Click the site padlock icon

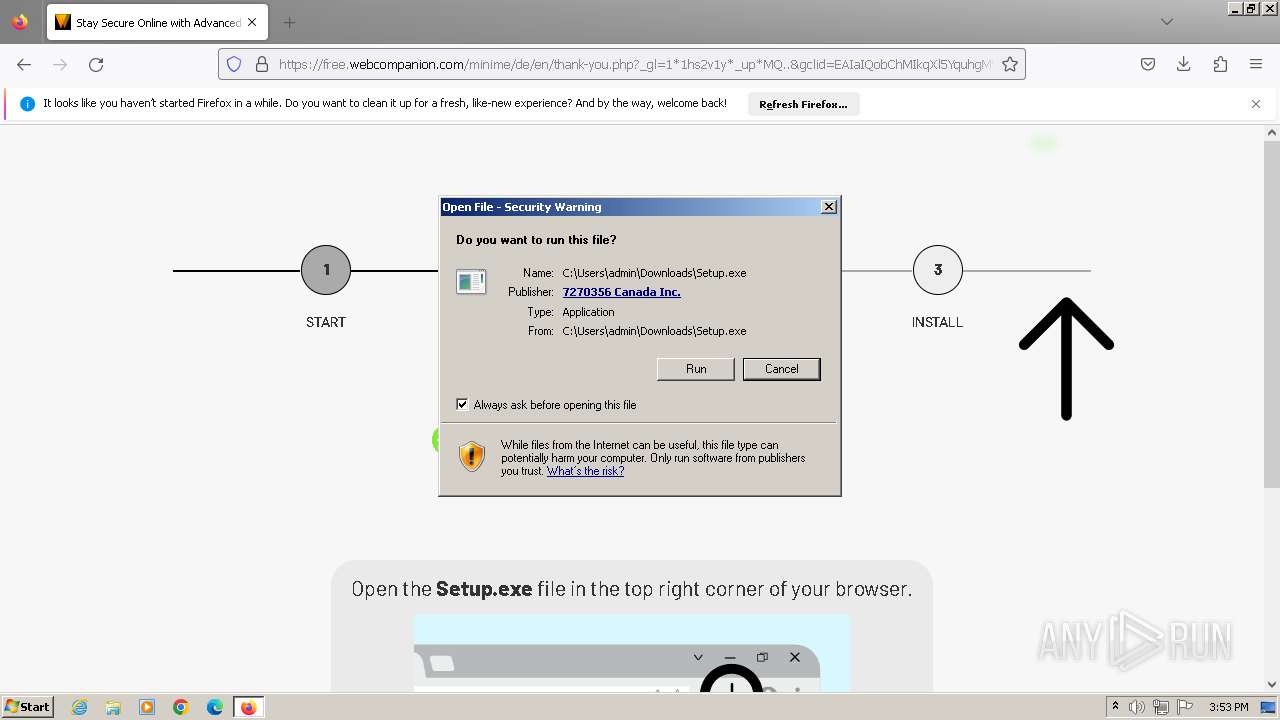pyautogui.click(x=262, y=64)
